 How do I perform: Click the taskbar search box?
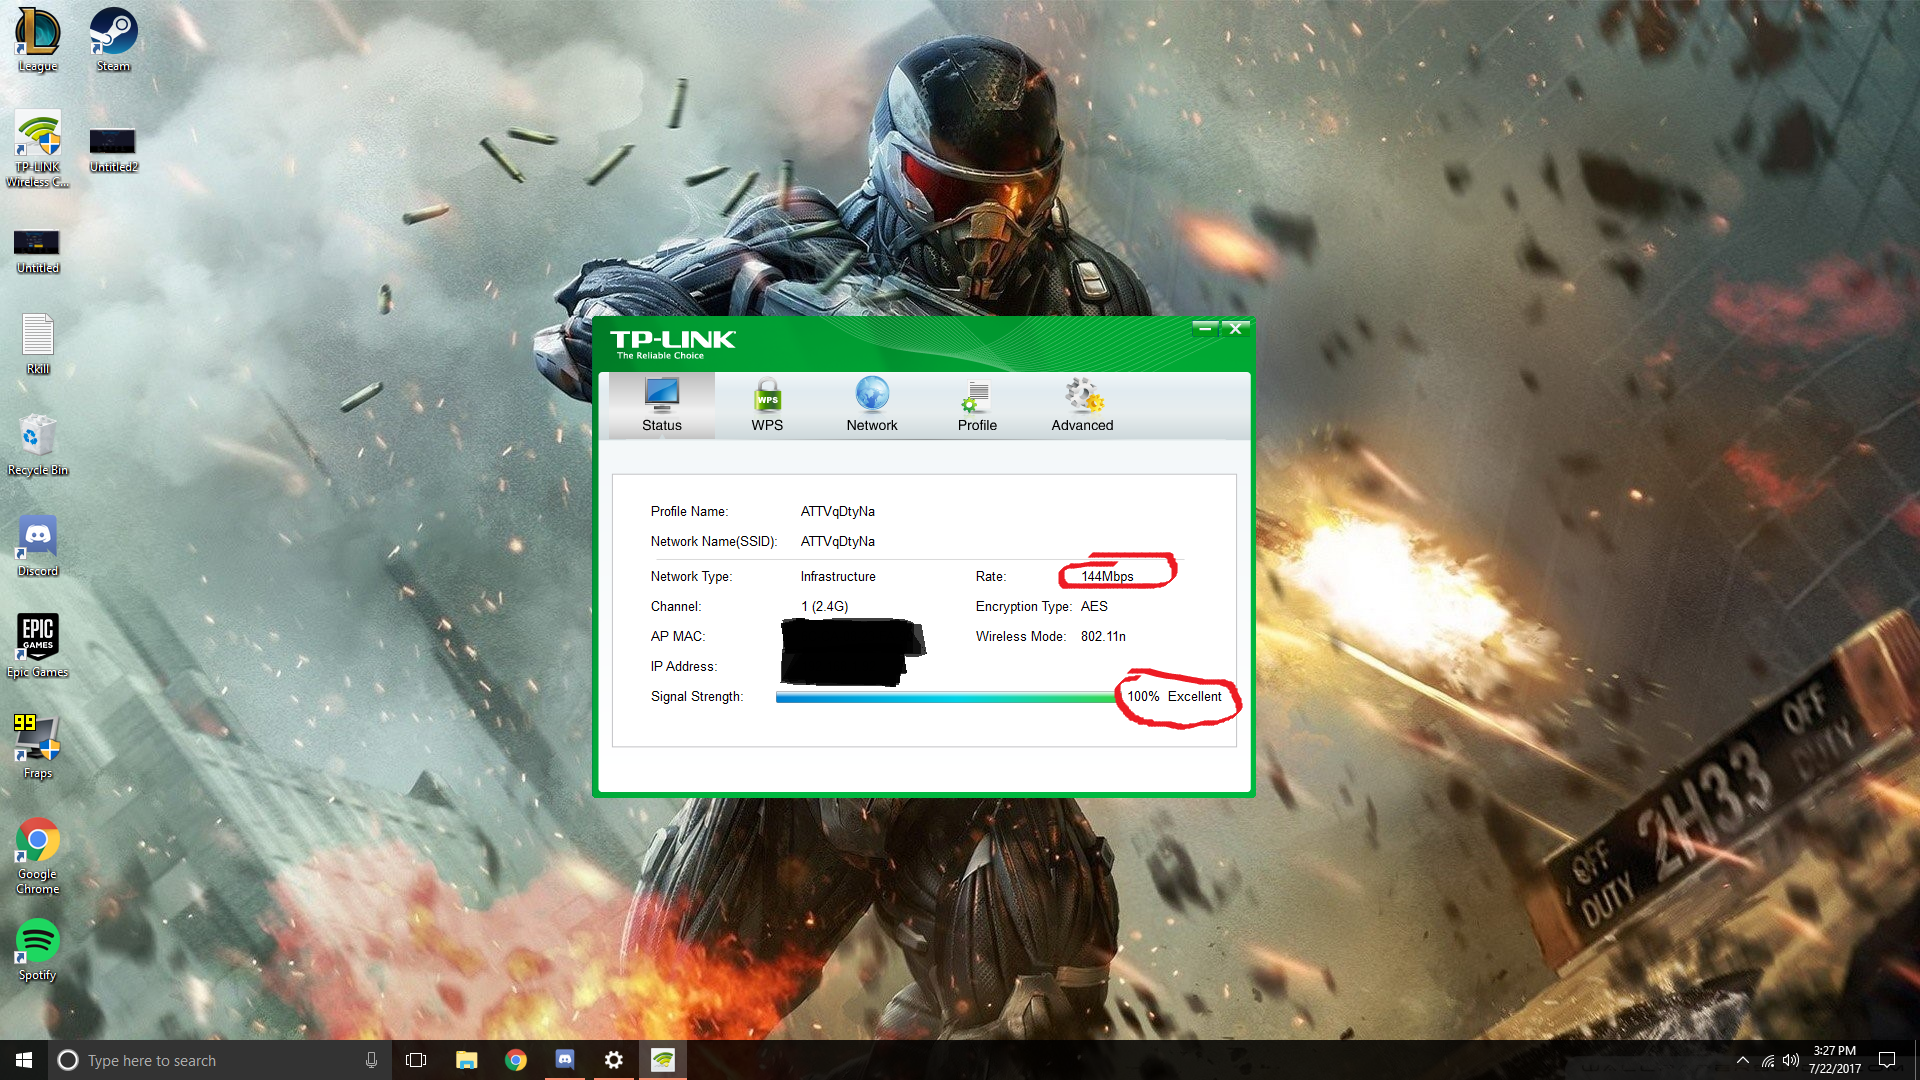(220, 1060)
